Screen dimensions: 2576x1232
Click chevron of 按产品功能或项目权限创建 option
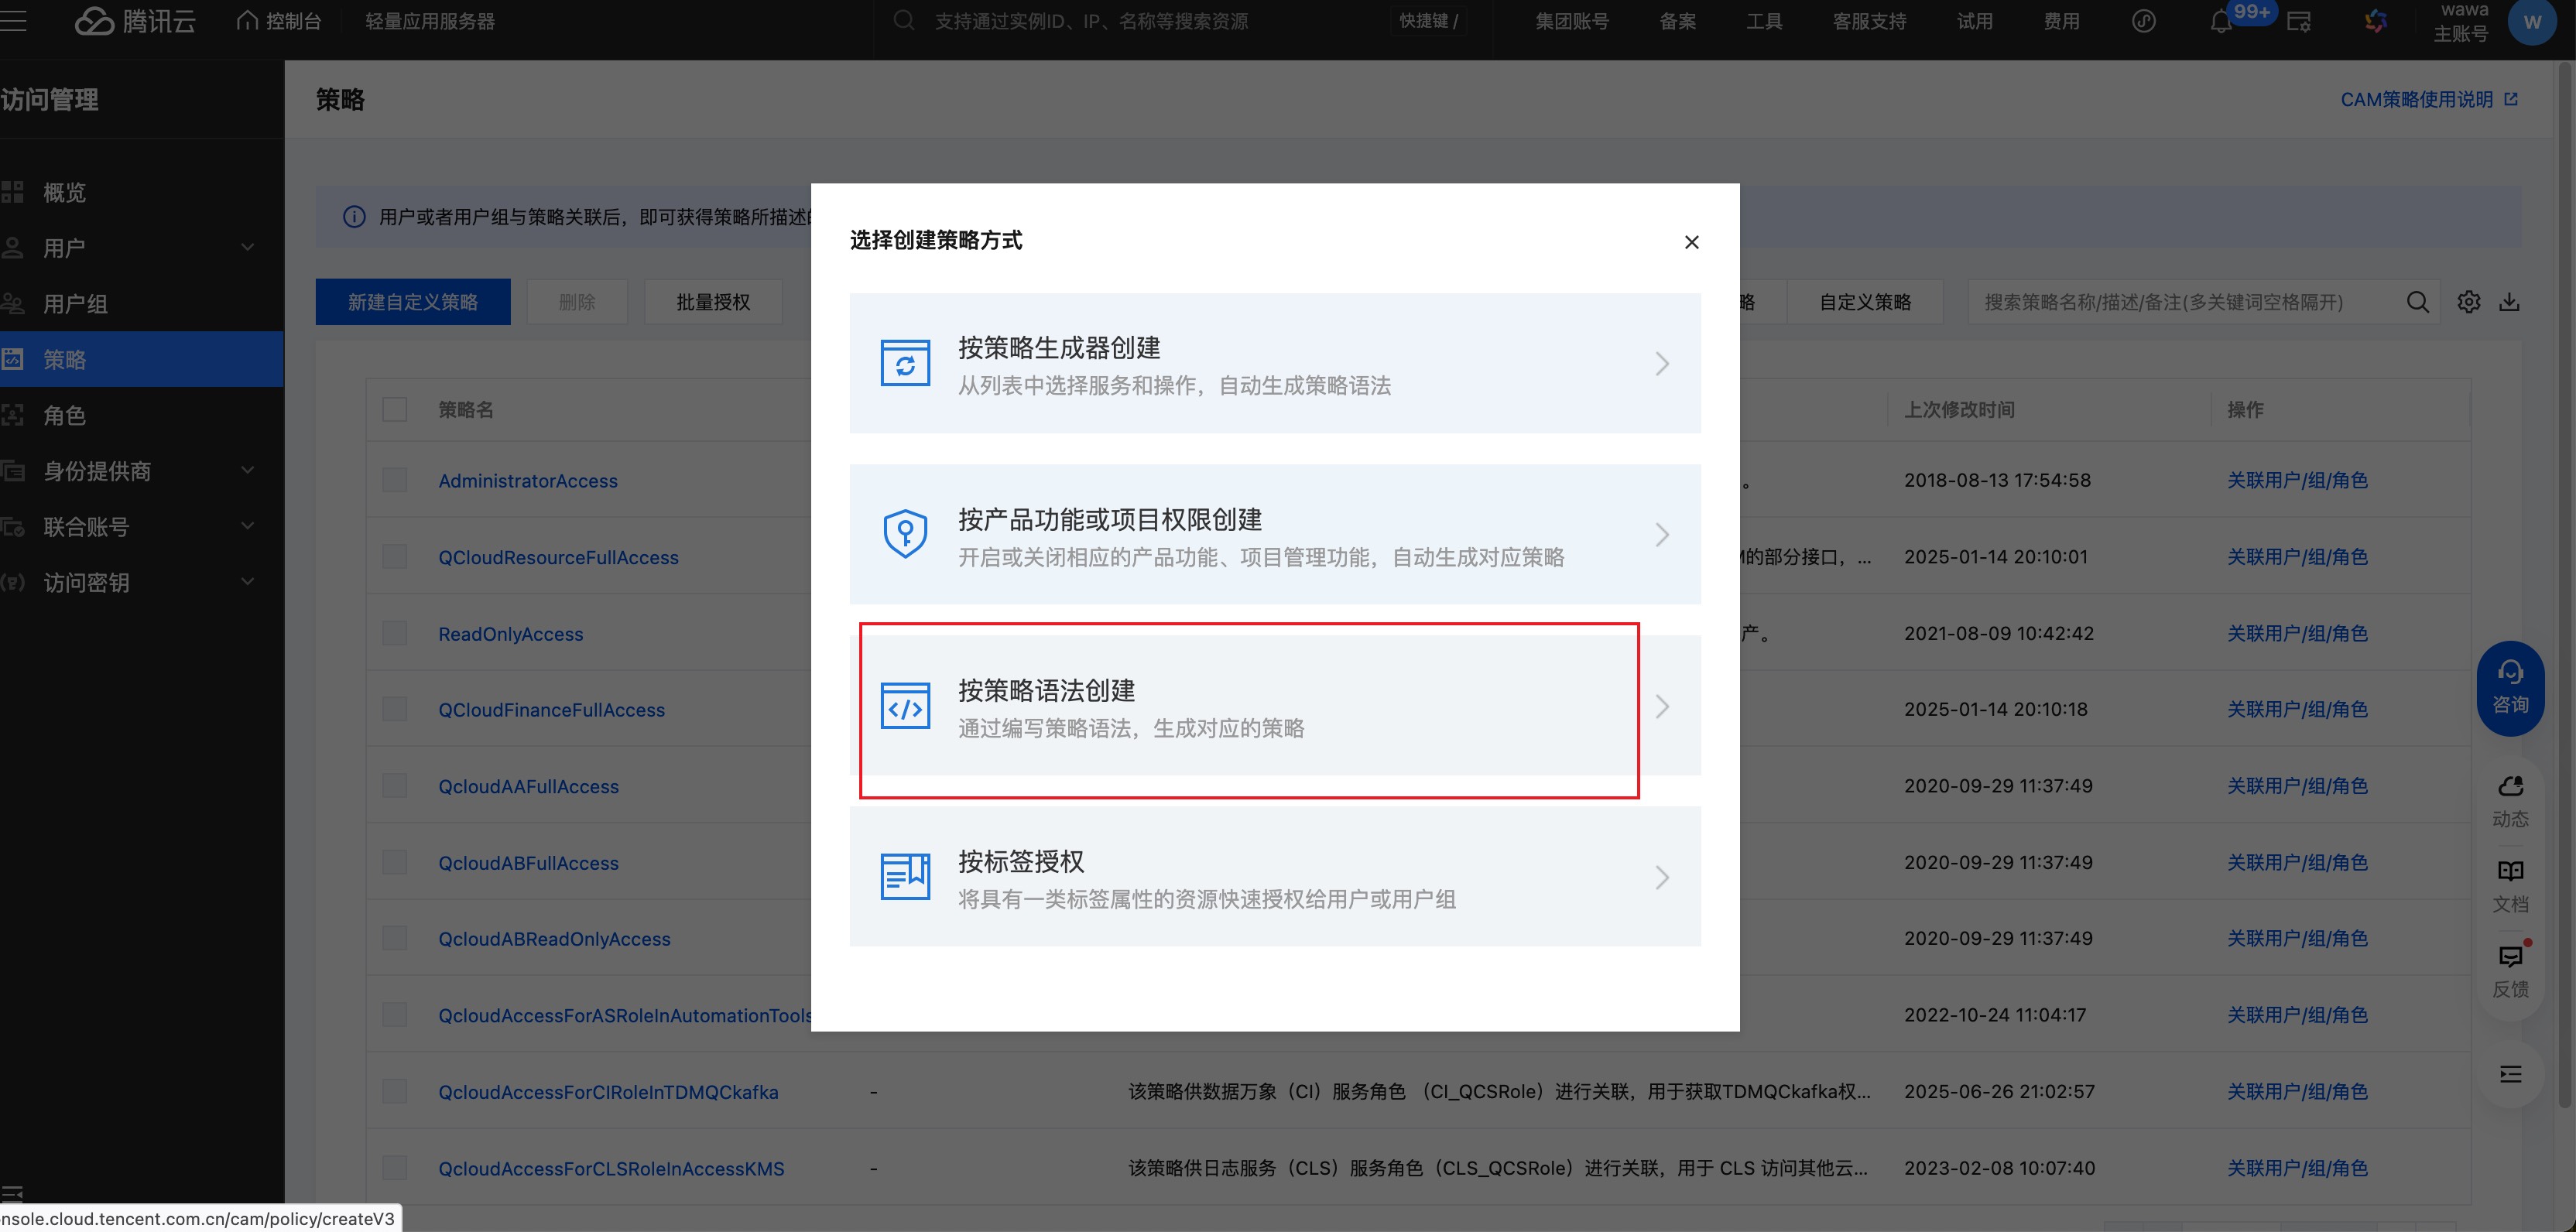(x=1662, y=534)
